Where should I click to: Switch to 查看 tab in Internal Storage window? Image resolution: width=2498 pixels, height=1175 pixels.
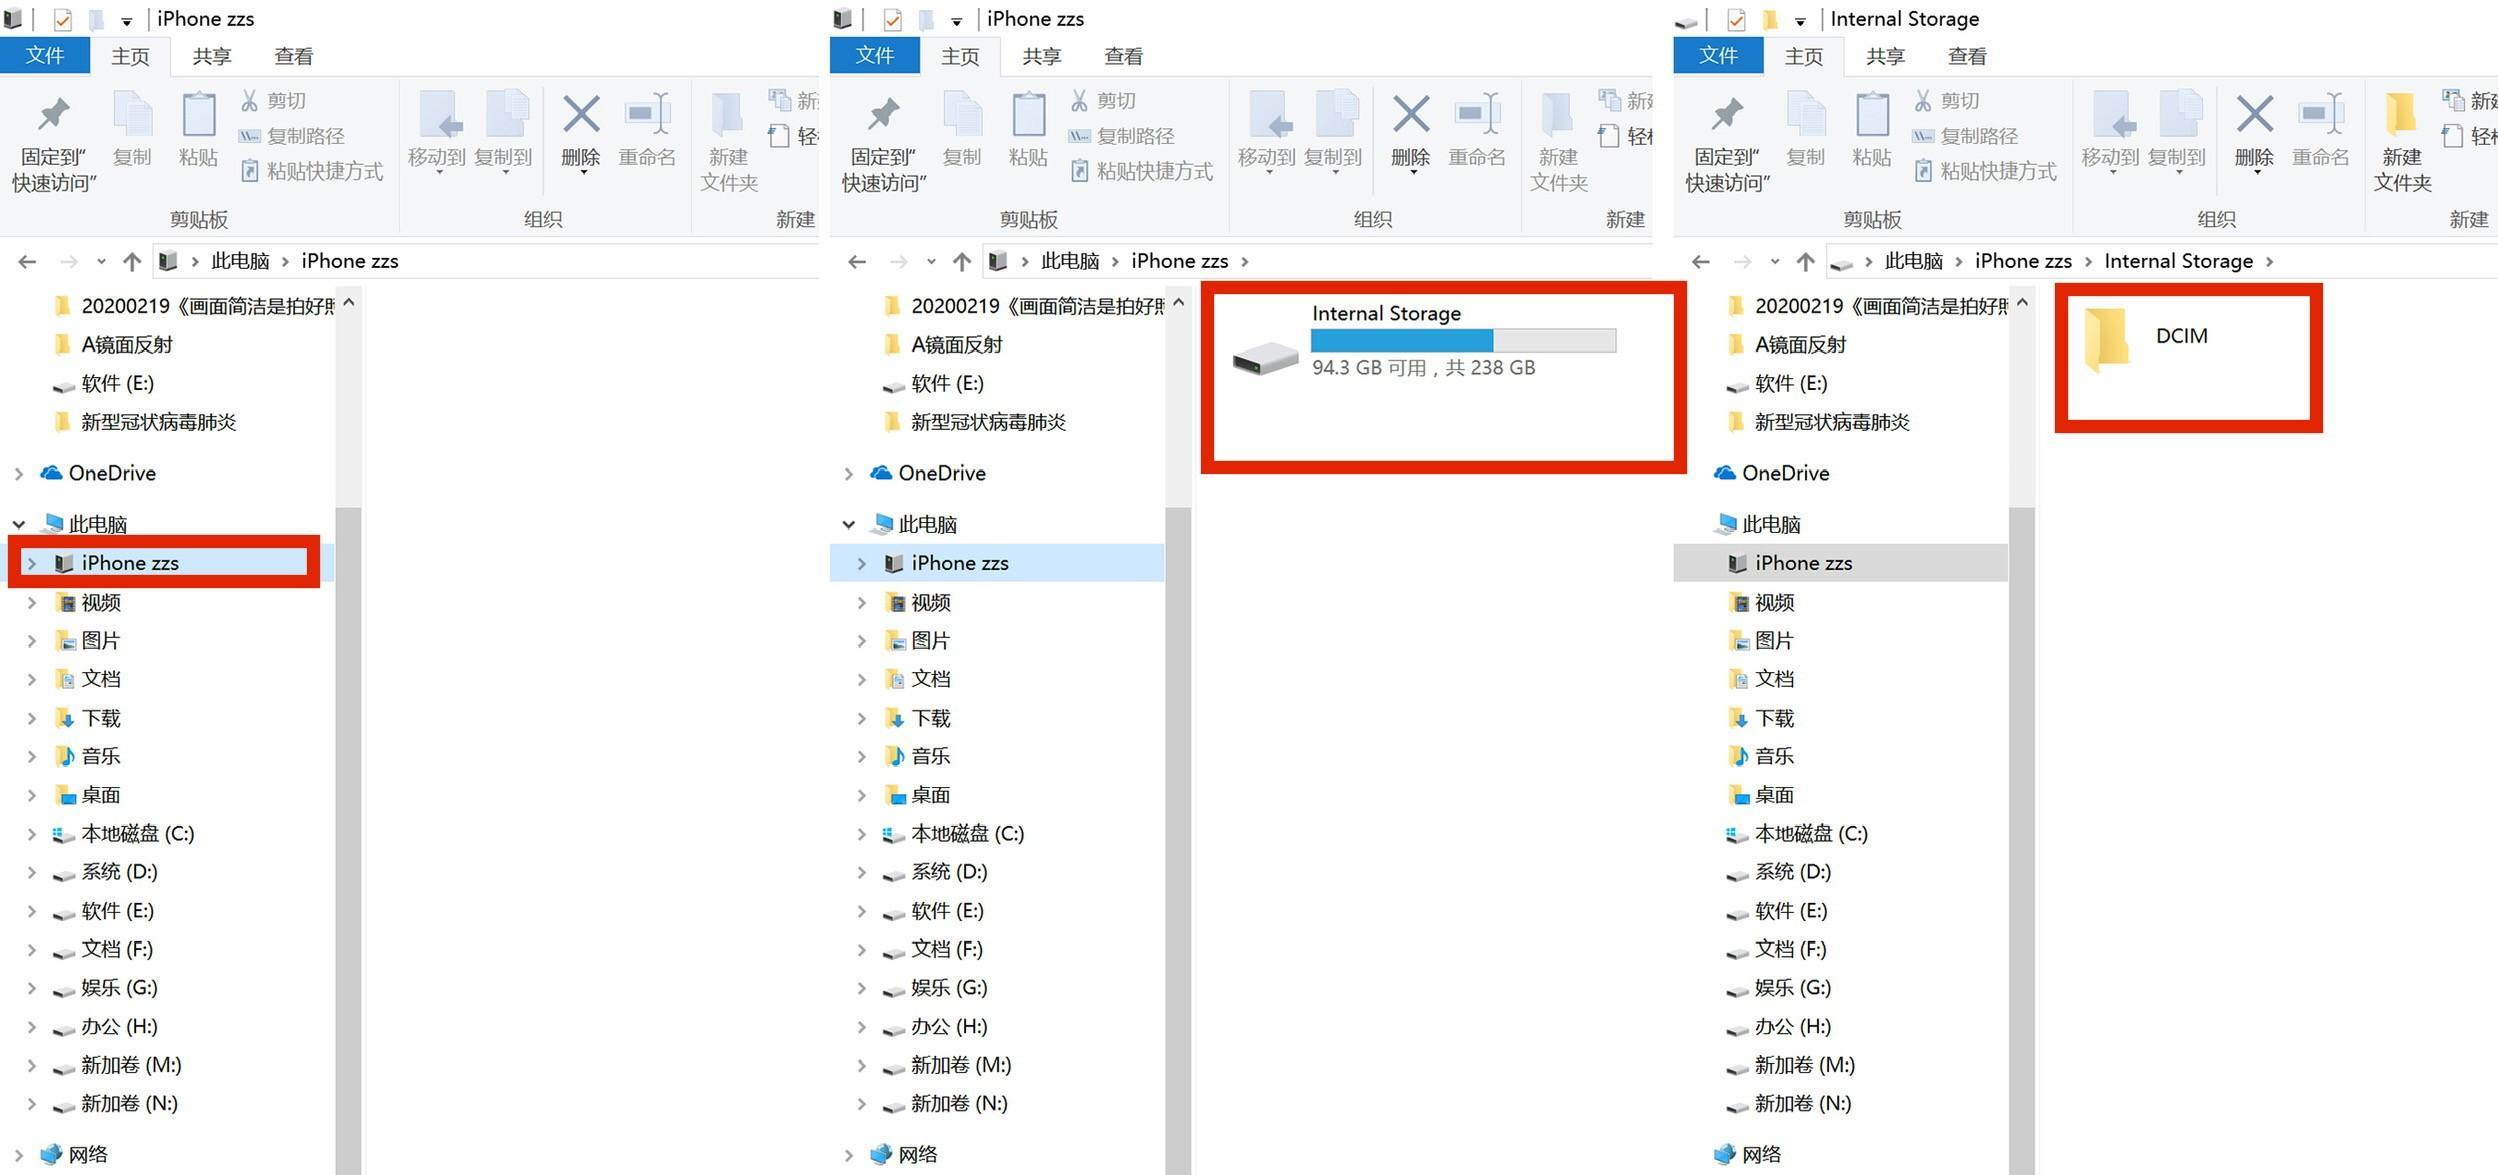(1967, 56)
